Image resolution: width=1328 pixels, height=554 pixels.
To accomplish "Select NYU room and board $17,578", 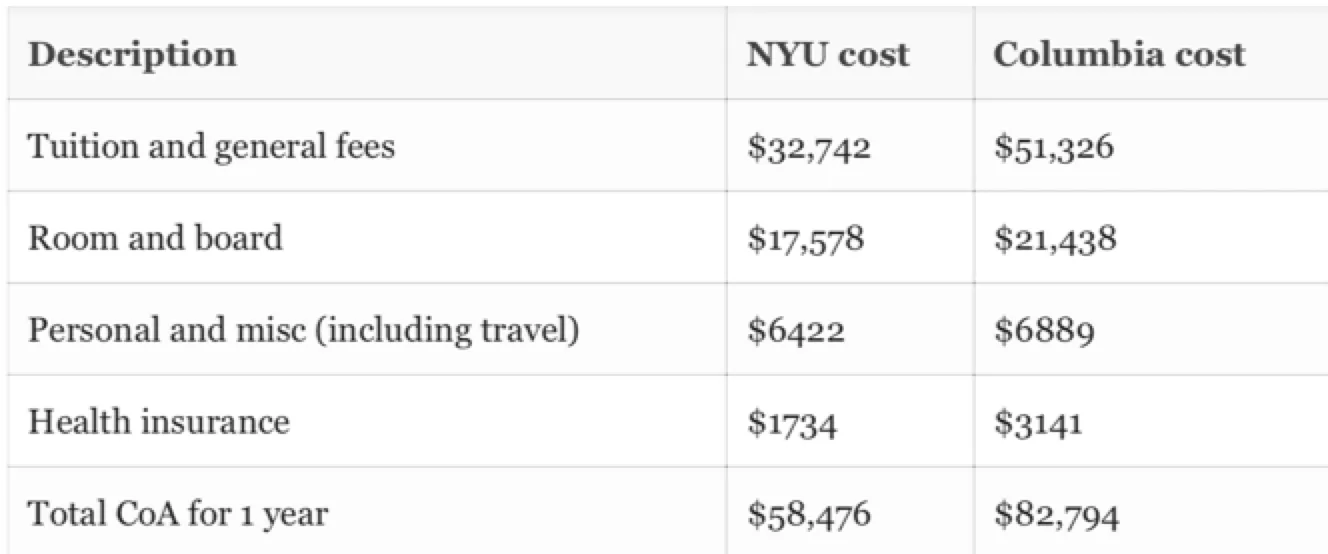I will [806, 240].
